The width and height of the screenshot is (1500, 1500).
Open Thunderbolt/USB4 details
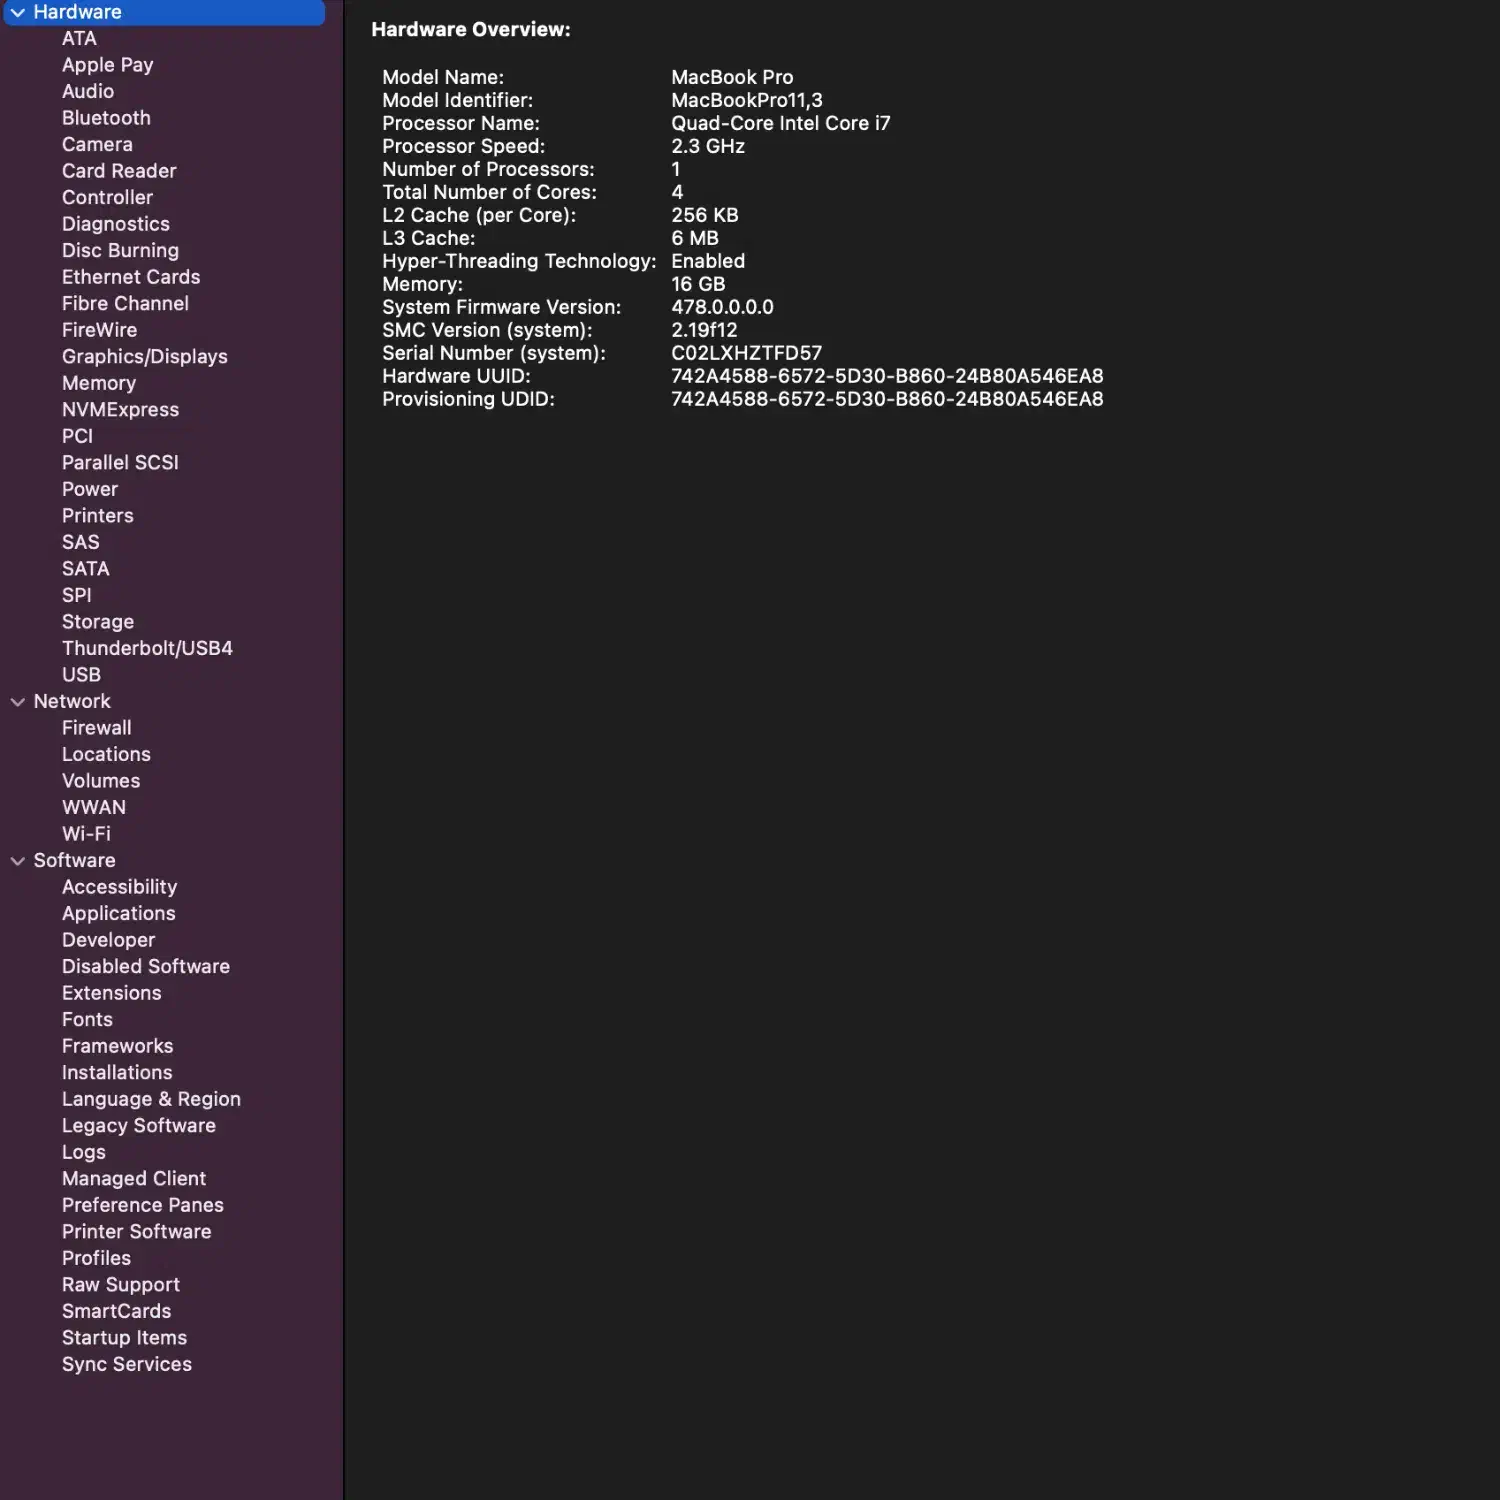(x=147, y=648)
